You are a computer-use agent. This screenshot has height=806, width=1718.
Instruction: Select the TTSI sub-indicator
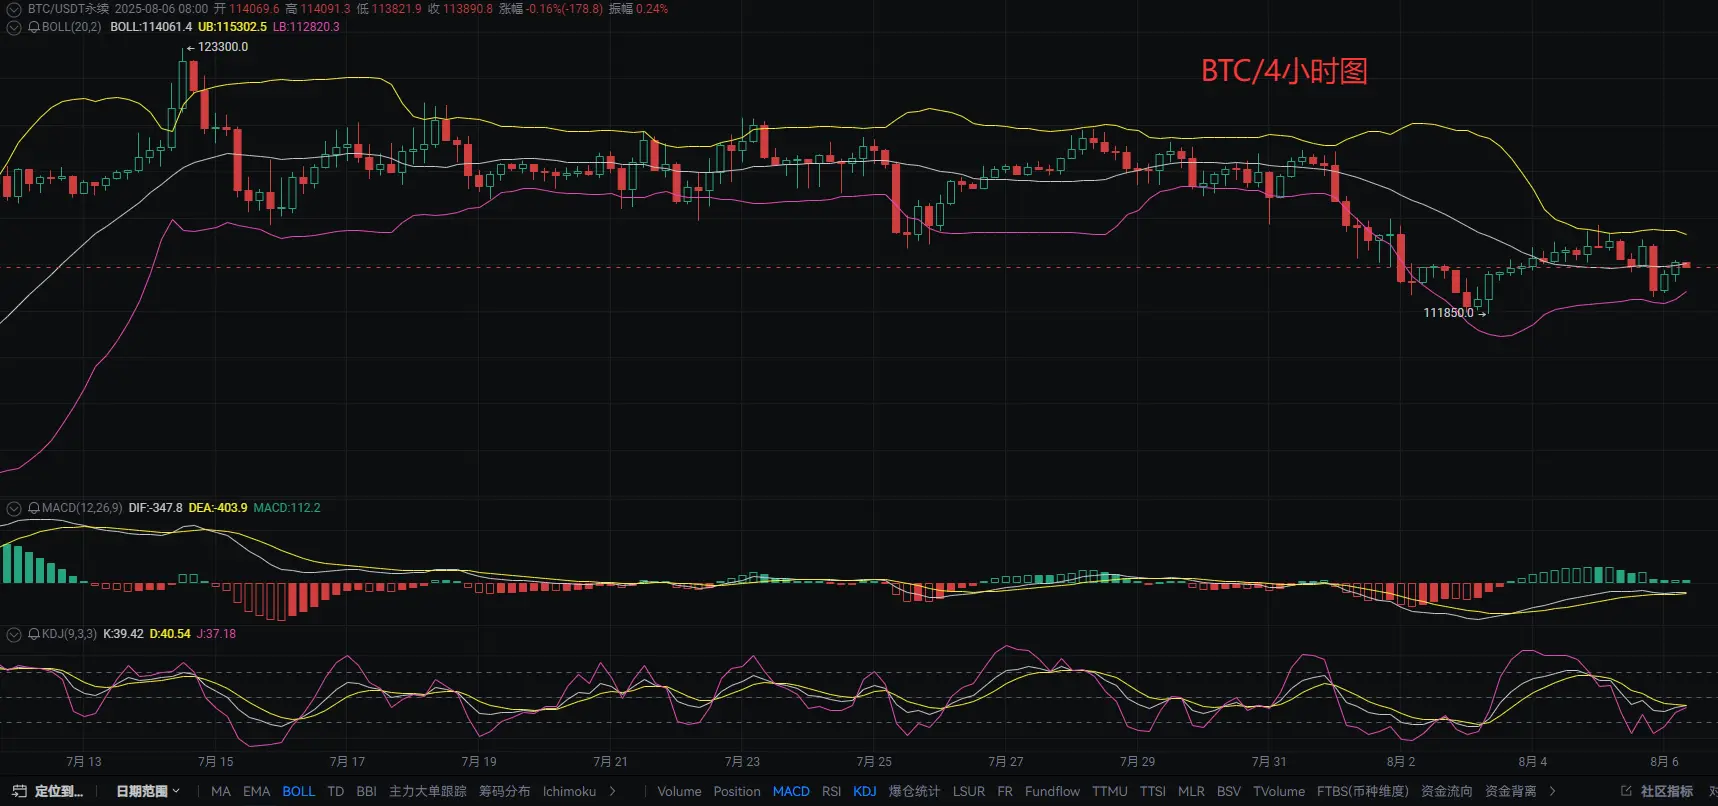coord(1153,791)
